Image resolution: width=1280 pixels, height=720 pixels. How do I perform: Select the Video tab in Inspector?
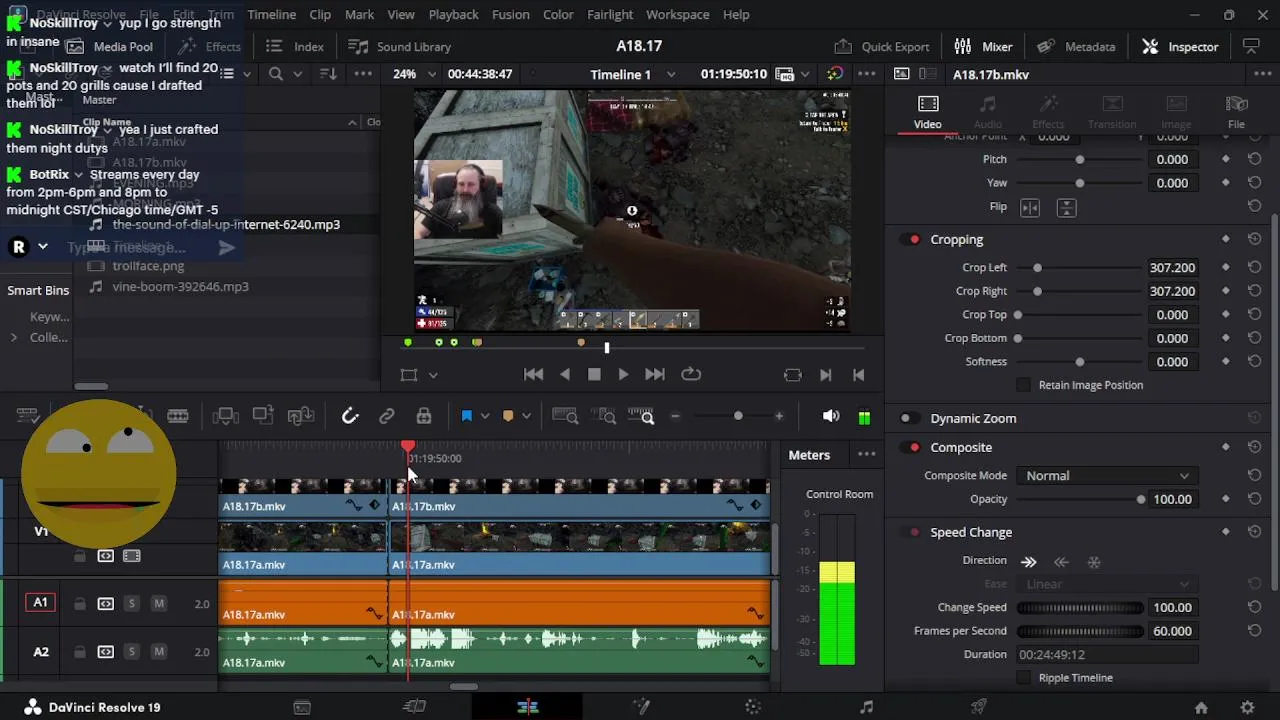click(927, 112)
